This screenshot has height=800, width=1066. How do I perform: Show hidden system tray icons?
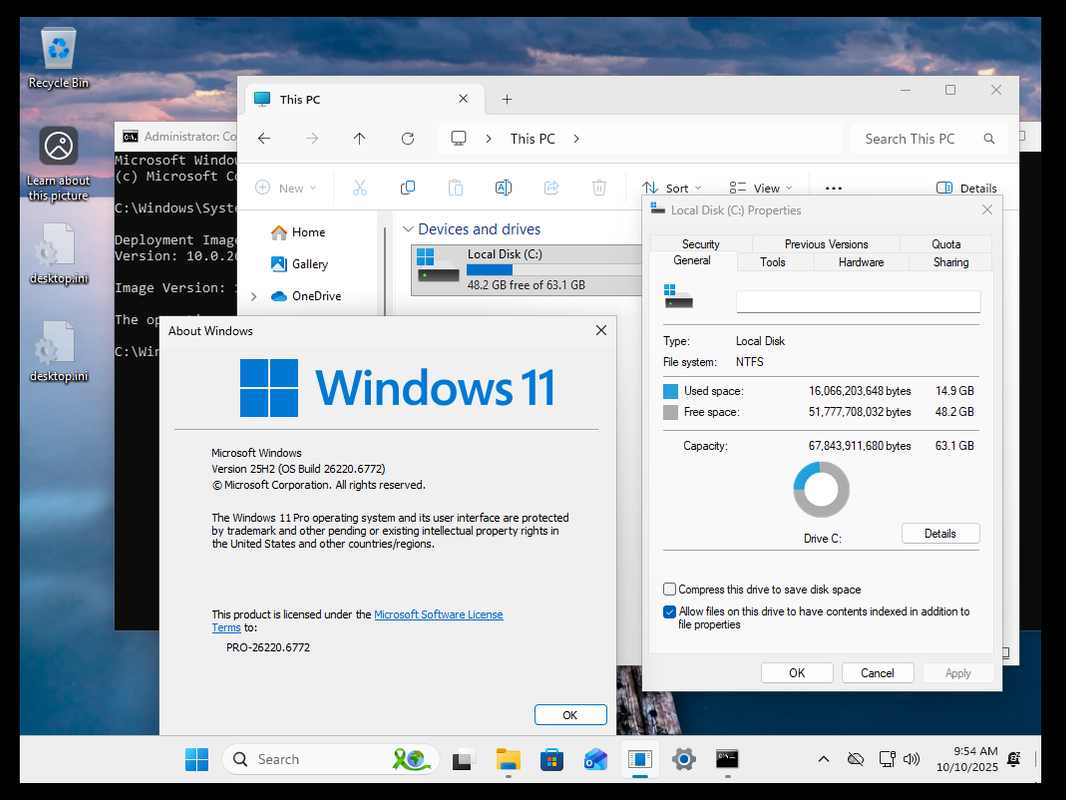click(x=823, y=759)
